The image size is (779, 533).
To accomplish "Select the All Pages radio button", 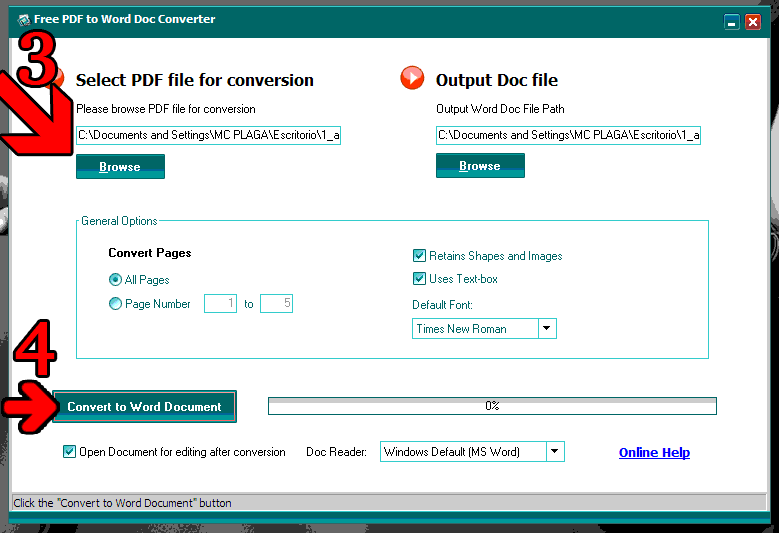I will pos(115,280).
